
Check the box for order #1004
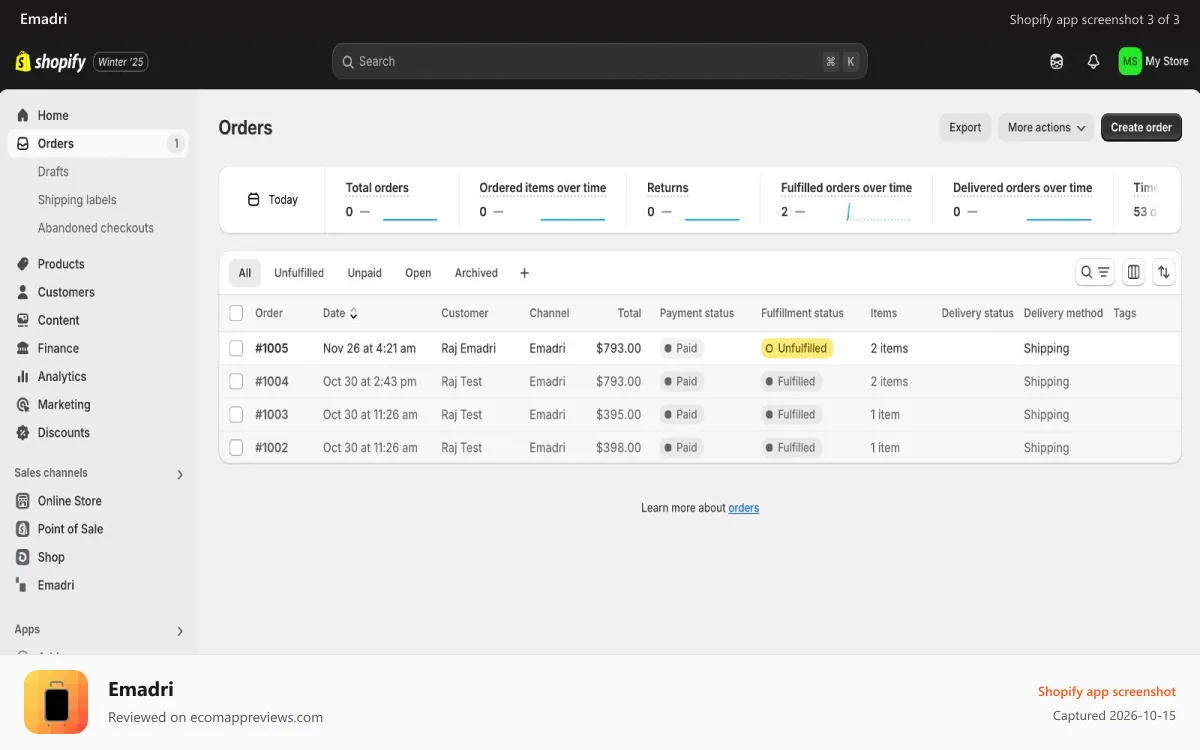click(236, 381)
